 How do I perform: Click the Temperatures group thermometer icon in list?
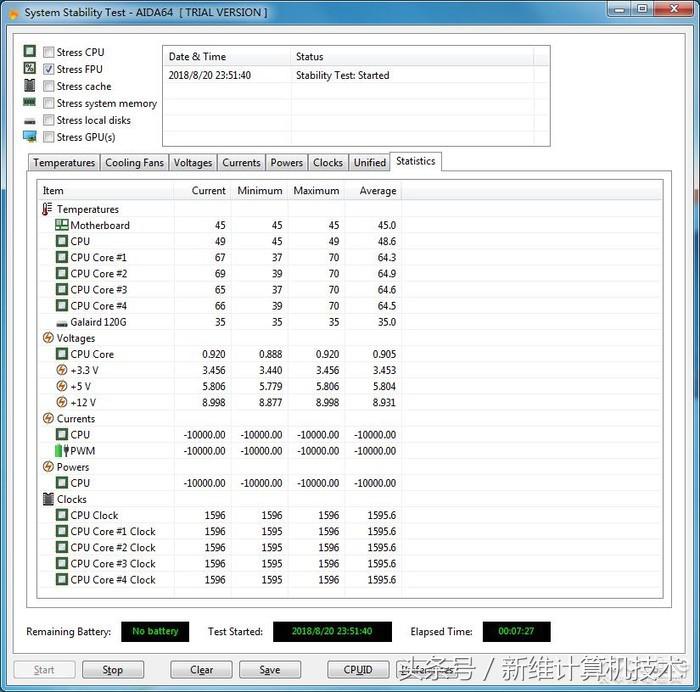[x=48, y=209]
